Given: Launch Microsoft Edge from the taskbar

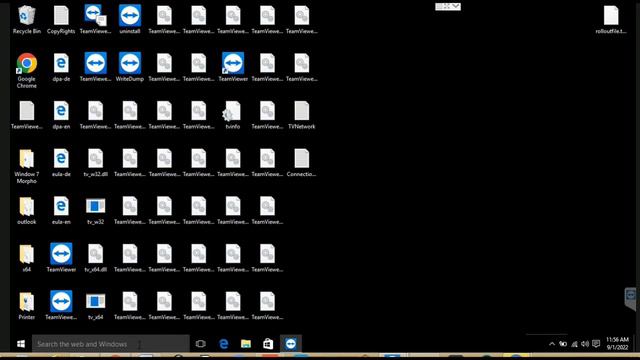Looking at the screenshot, I should pos(223,344).
